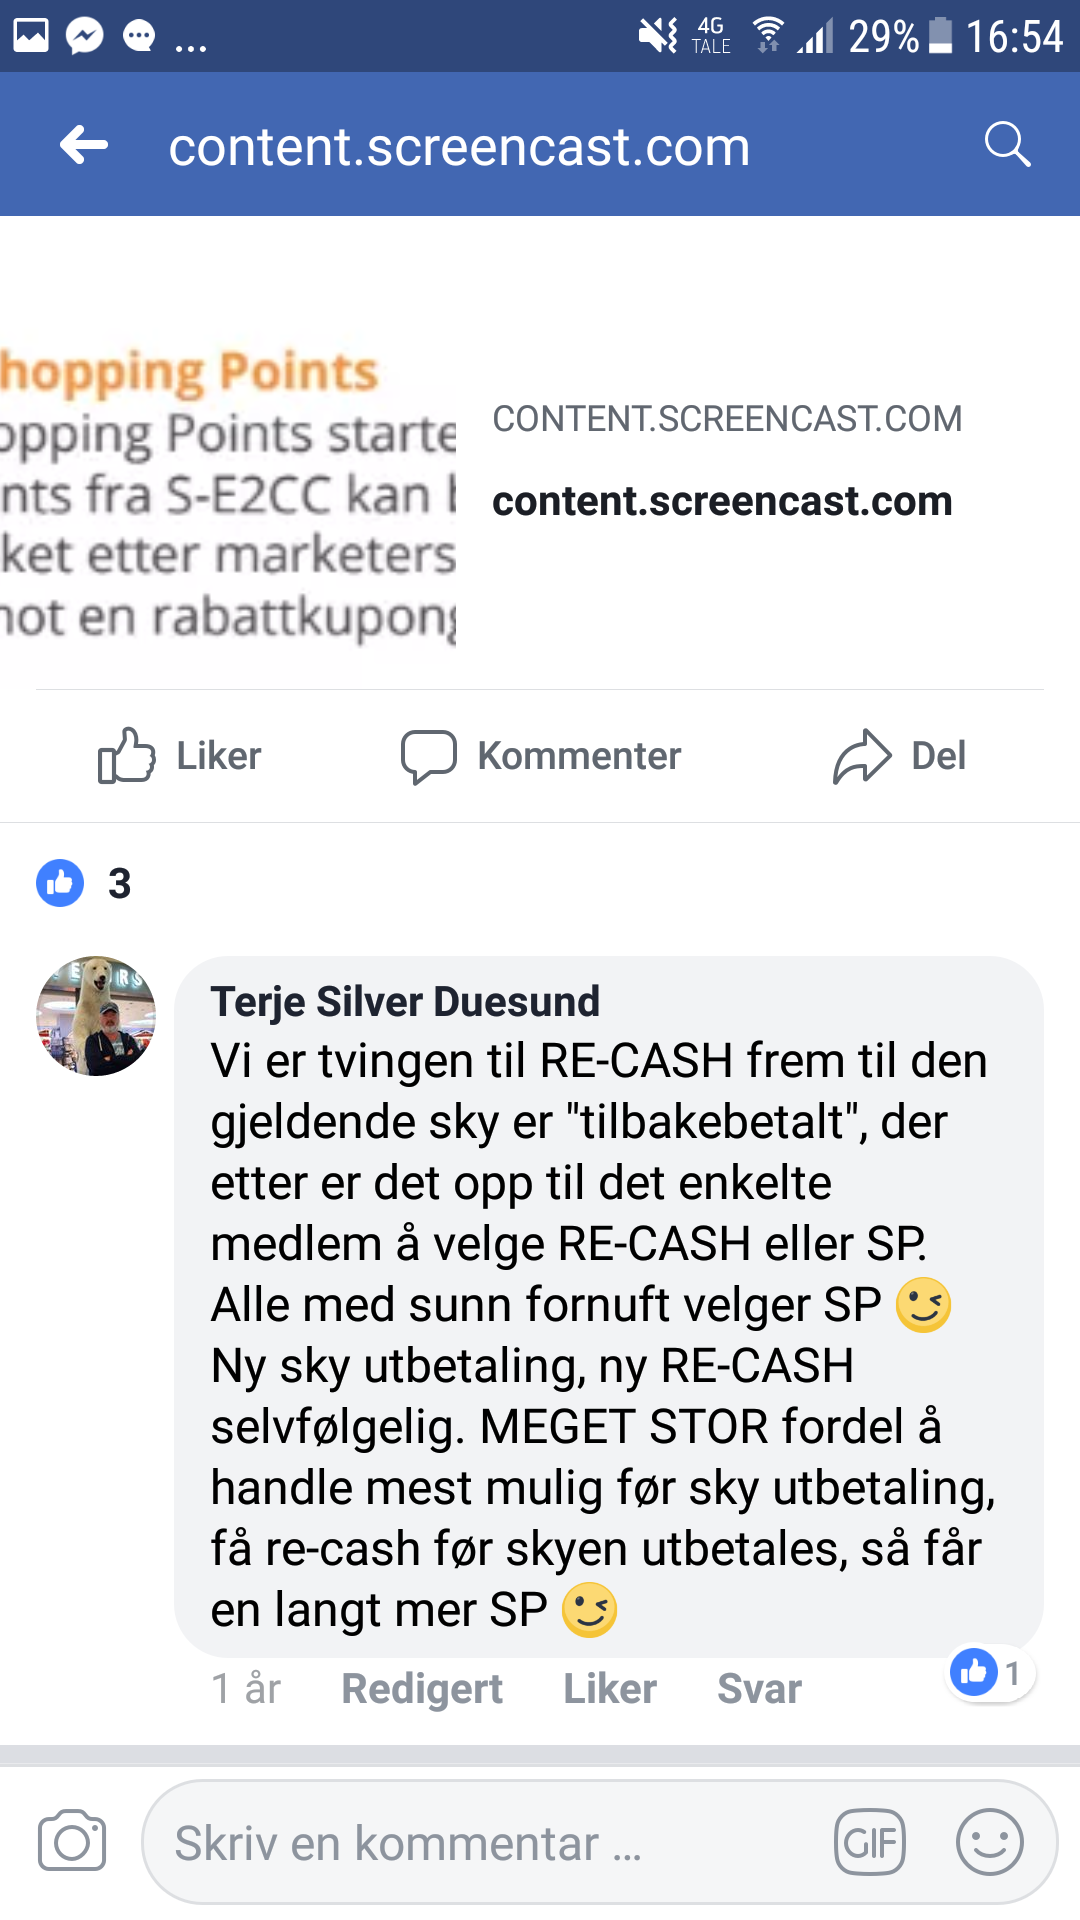The height and width of the screenshot is (1920, 1080).
Task: Open the content.screencast.com link title
Action: (722, 501)
